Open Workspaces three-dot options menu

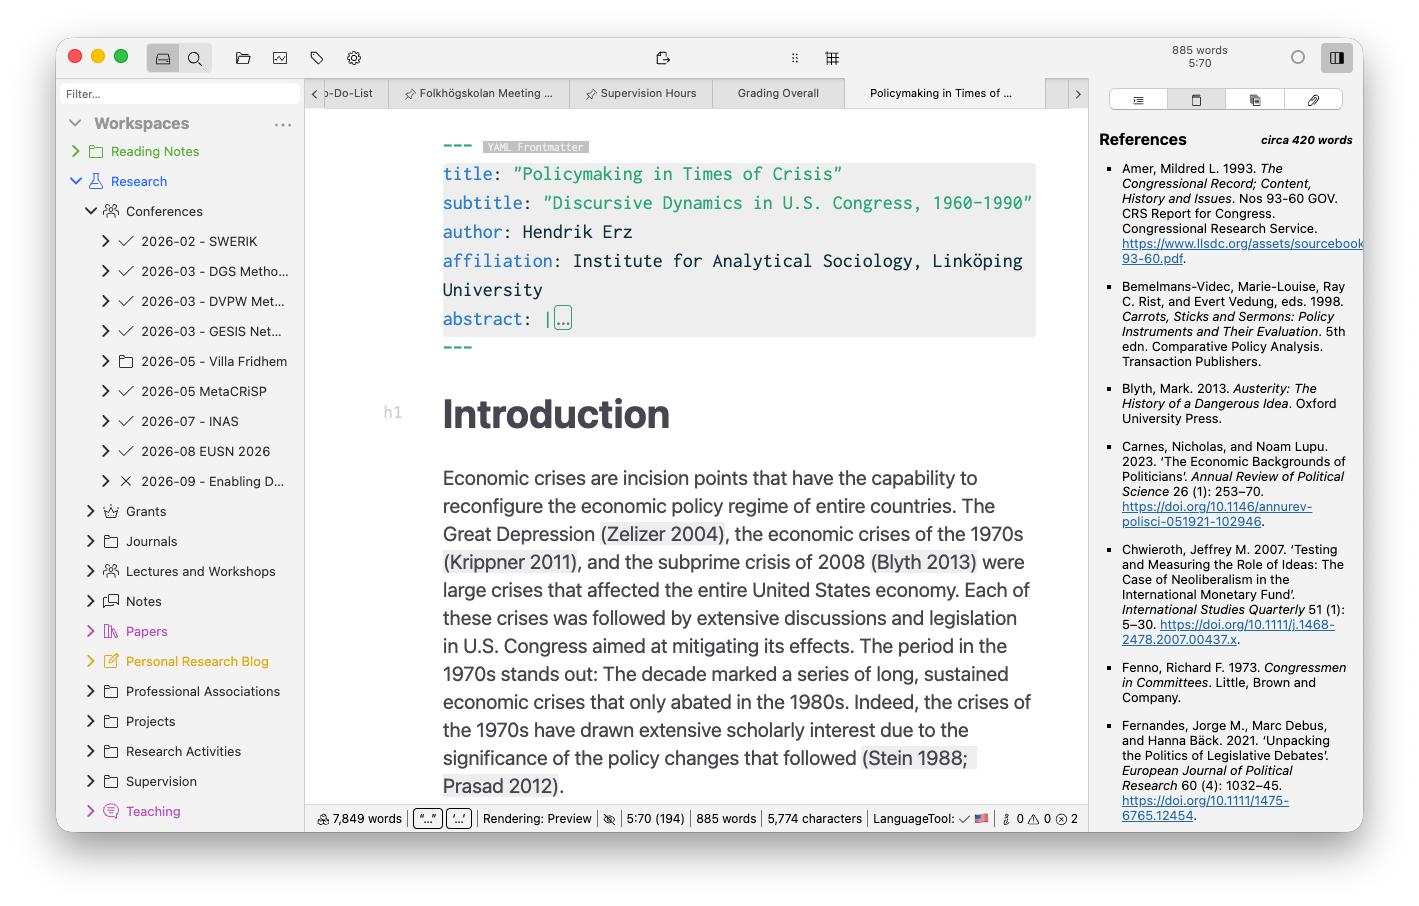coord(283,125)
